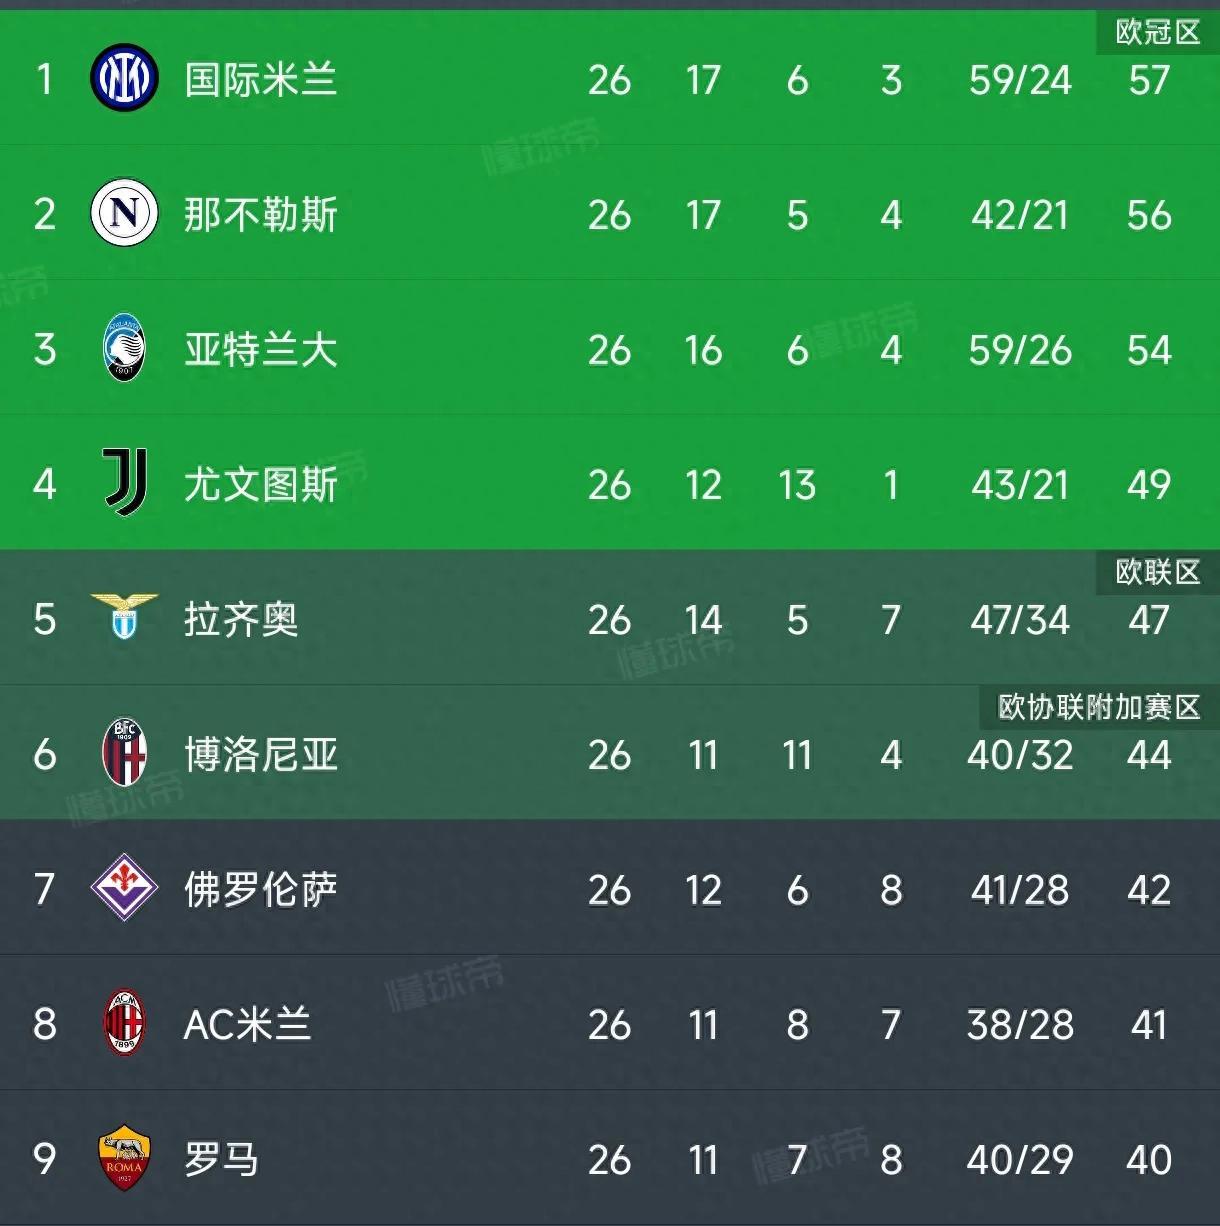Click the AC Milan club badge
1220x1226 pixels.
click(x=125, y=1022)
